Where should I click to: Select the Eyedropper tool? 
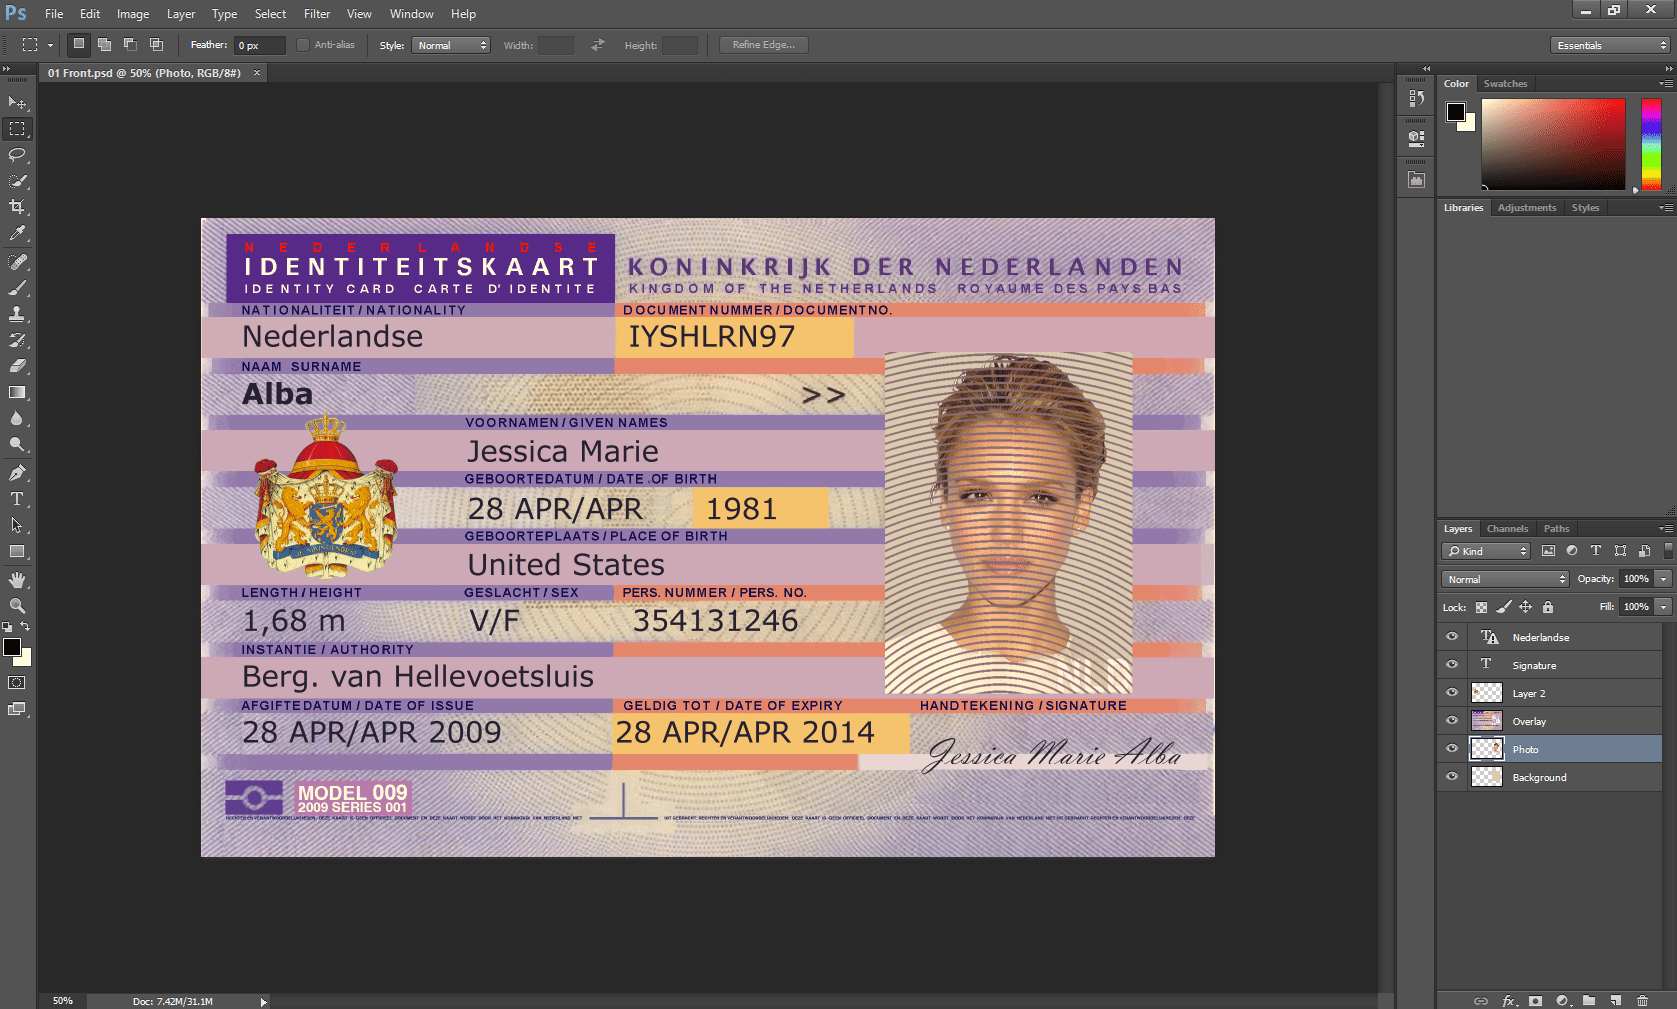pyautogui.click(x=17, y=233)
